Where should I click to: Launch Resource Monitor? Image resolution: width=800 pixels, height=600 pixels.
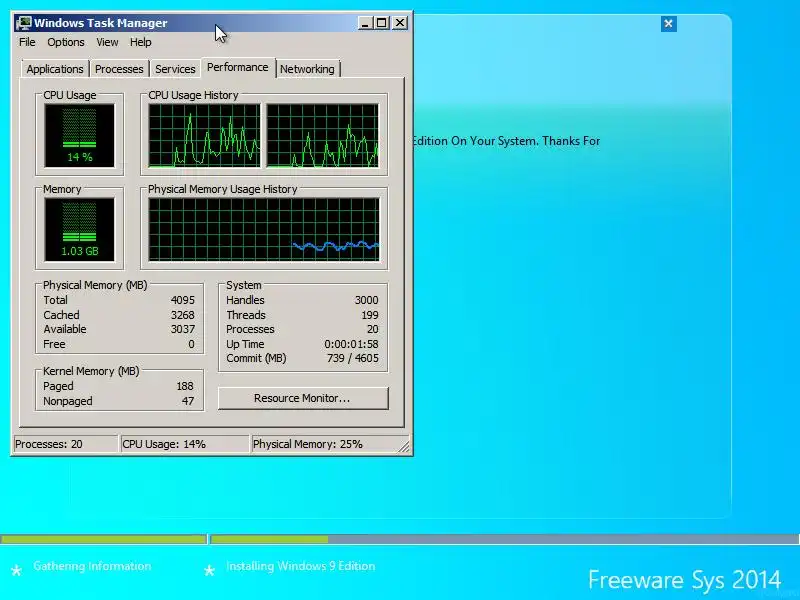(x=303, y=398)
